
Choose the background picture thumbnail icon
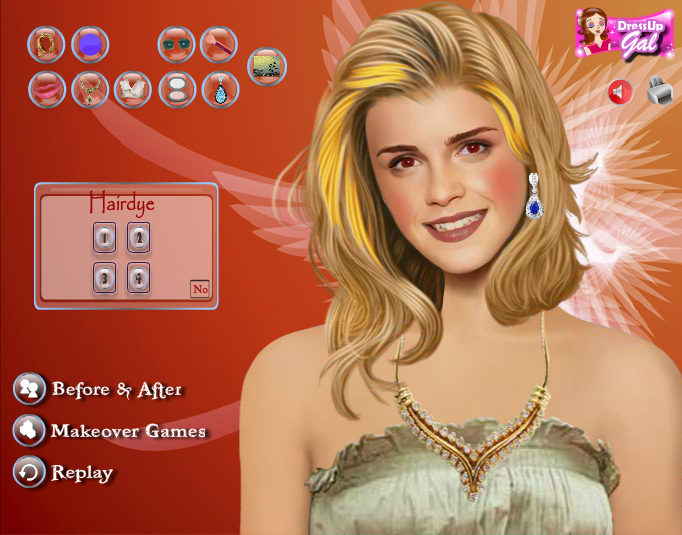(267, 67)
